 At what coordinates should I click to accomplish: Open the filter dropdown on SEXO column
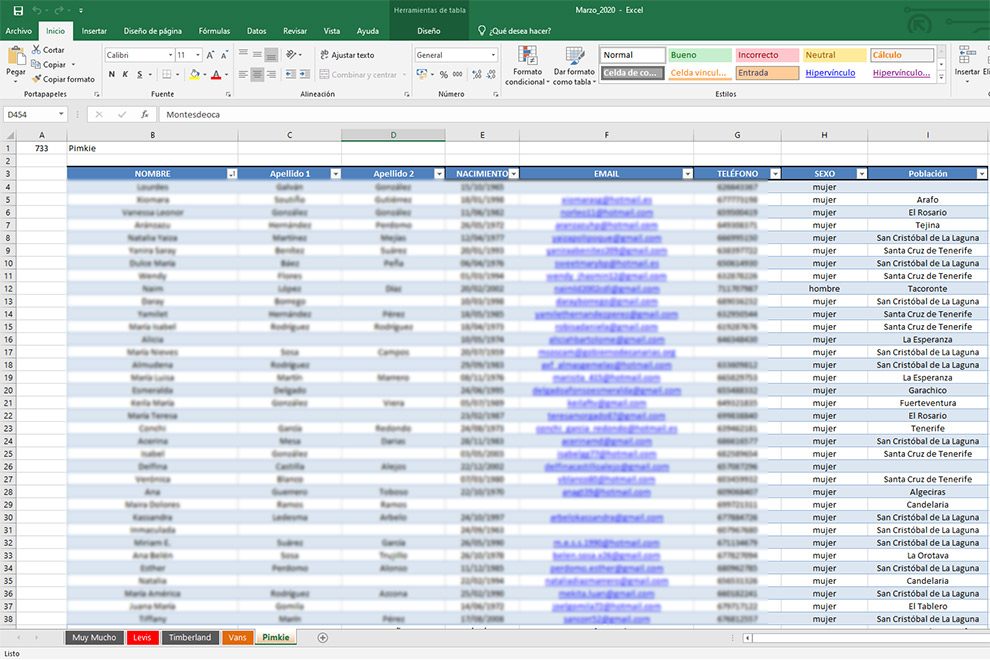[861, 172]
